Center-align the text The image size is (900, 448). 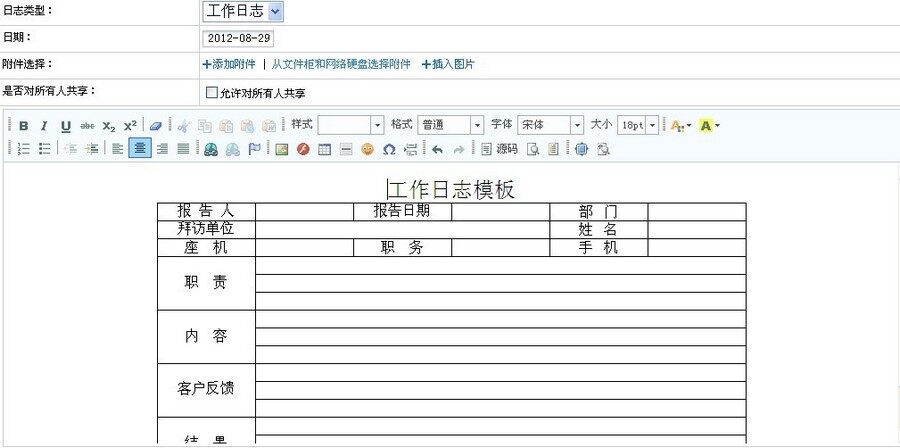click(139, 149)
